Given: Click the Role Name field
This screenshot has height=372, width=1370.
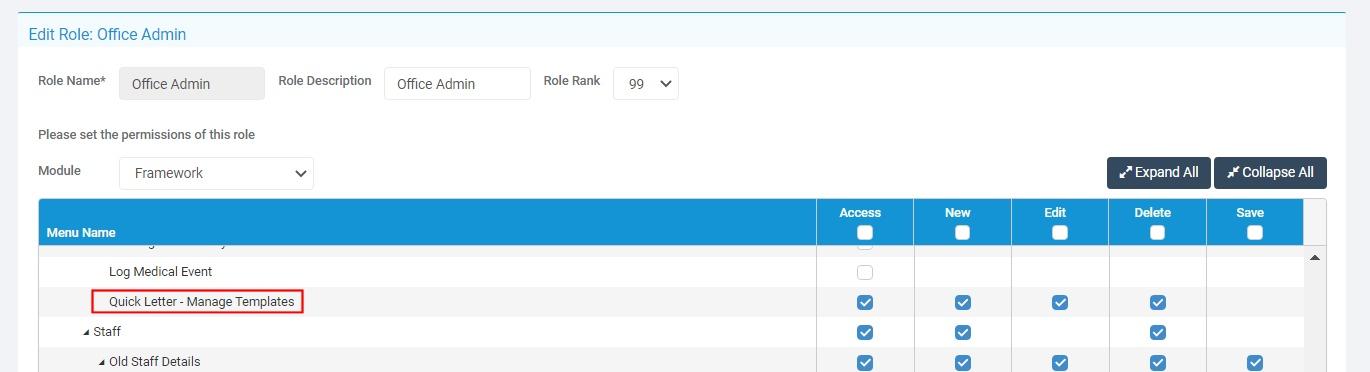Looking at the screenshot, I should 192,84.
